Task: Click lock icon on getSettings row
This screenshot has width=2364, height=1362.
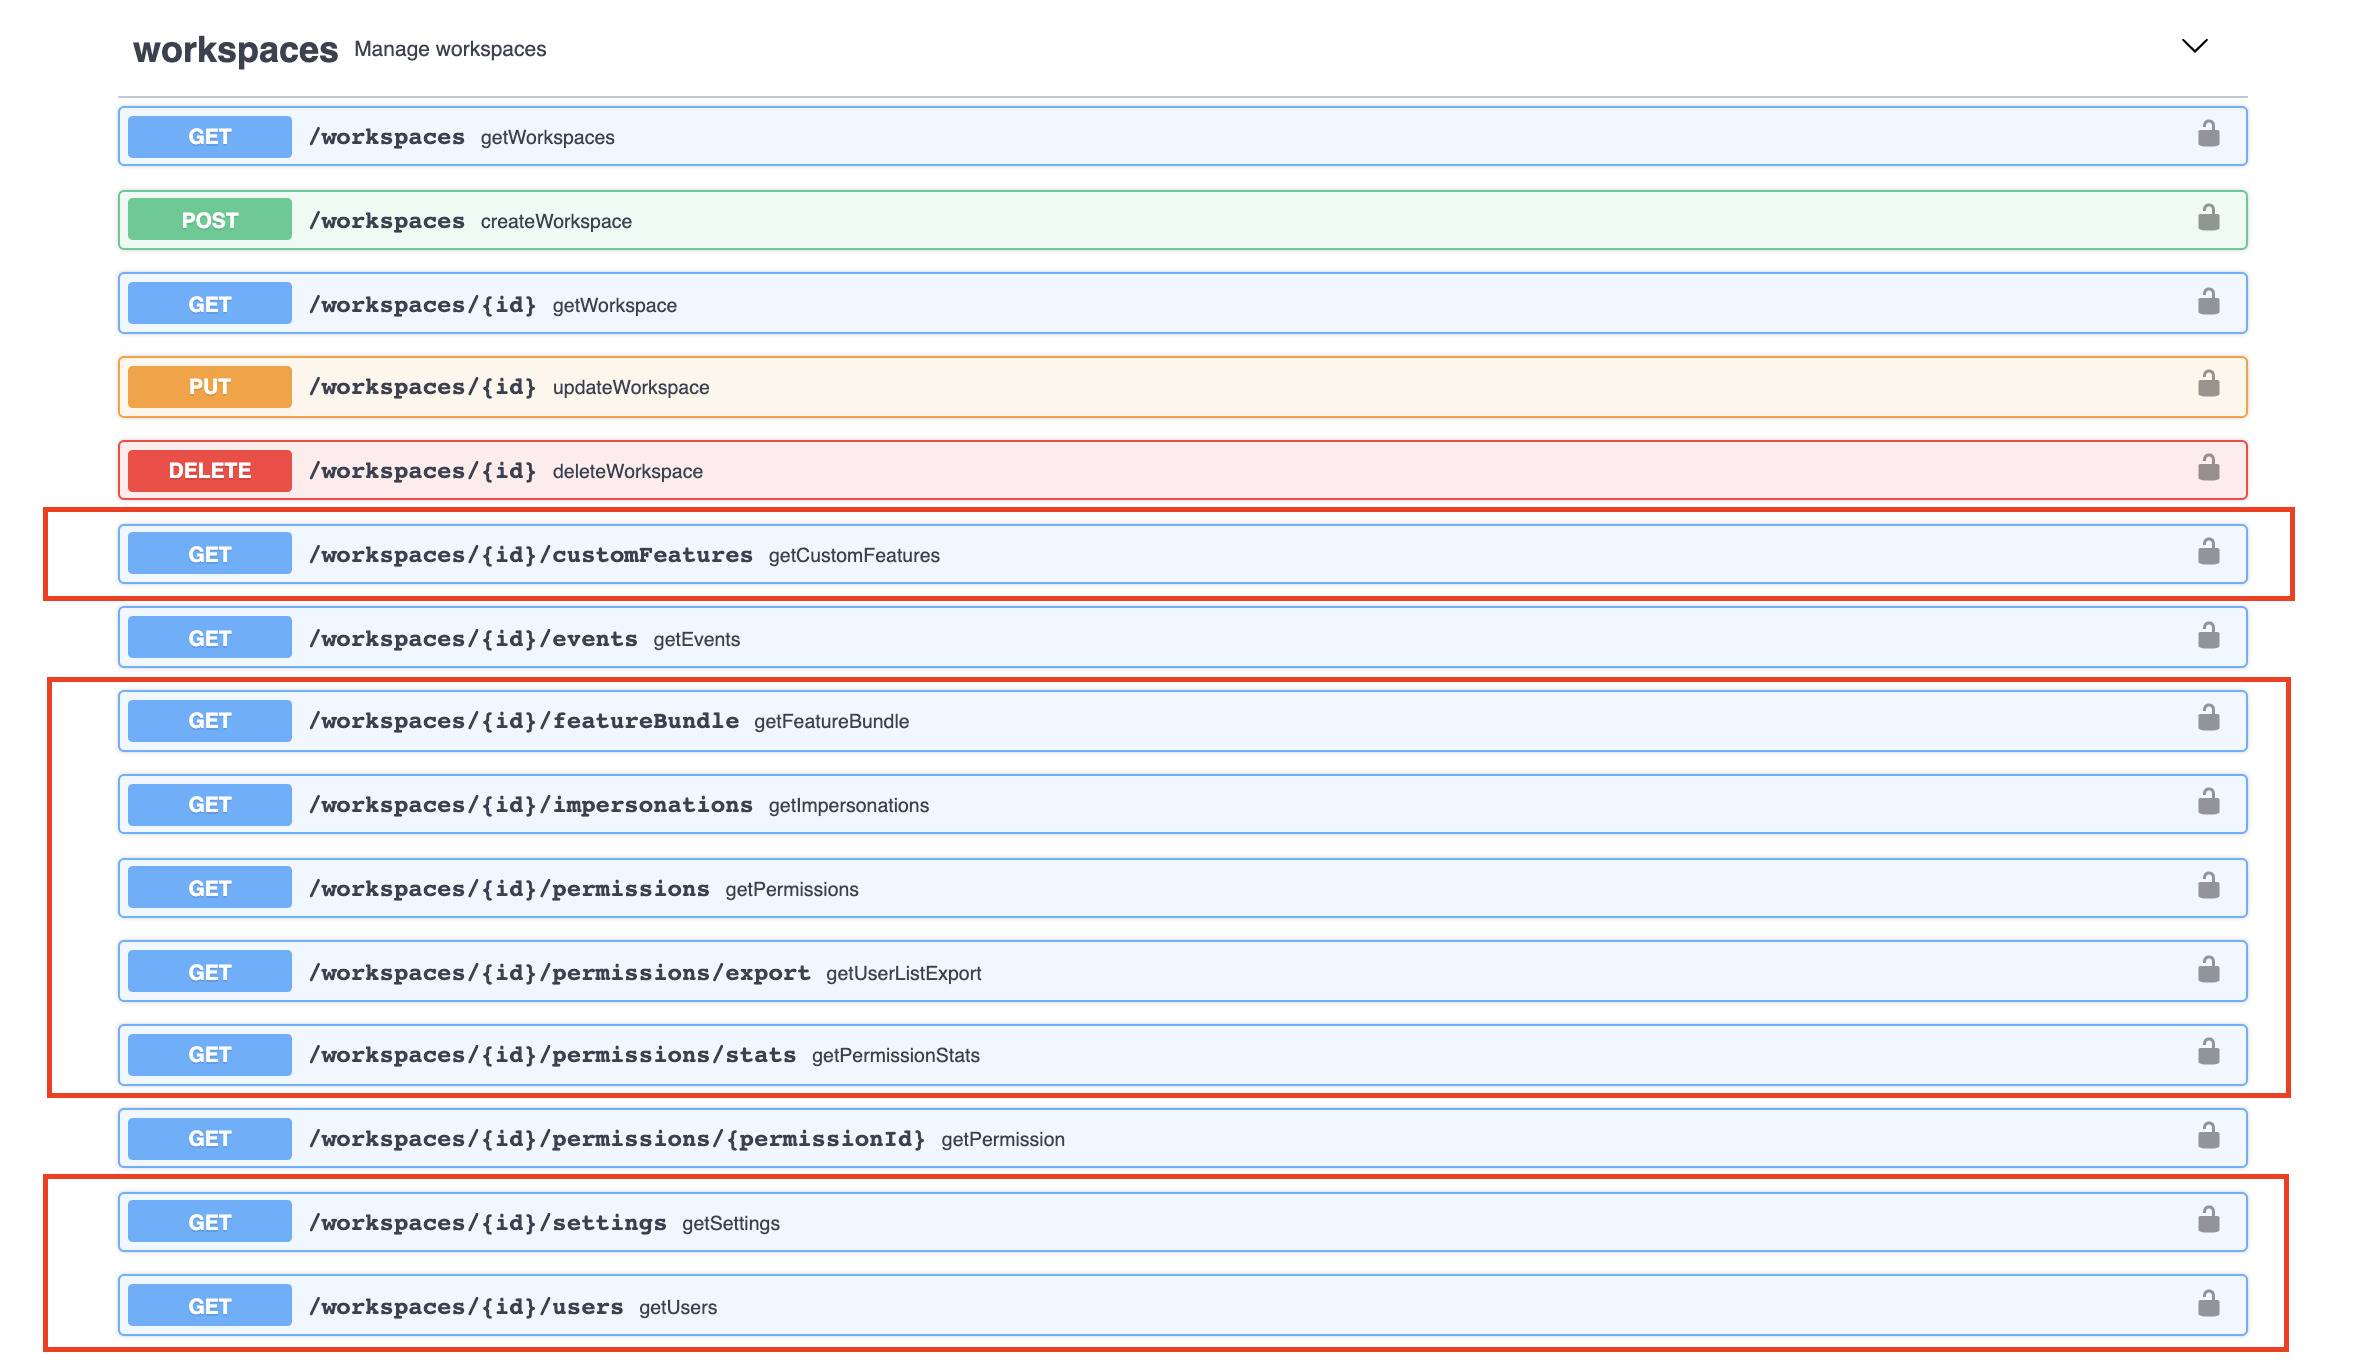Action: pyautogui.click(x=2208, y=1221)
